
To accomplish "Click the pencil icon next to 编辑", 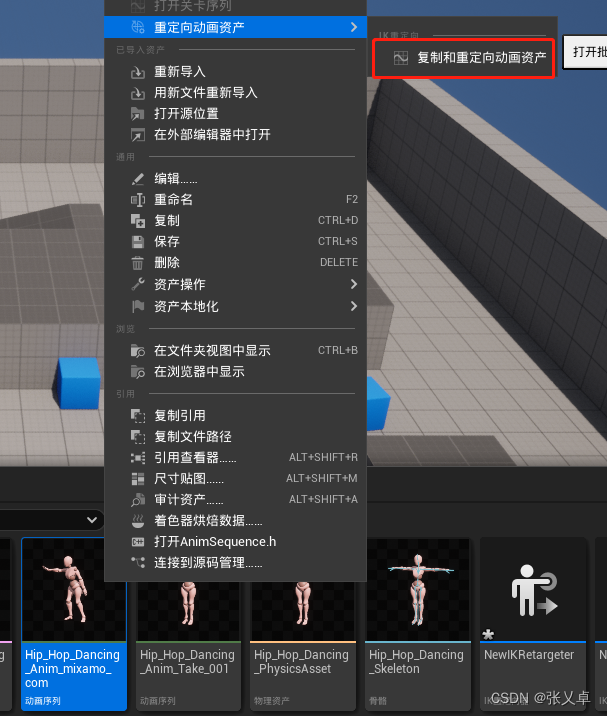I will pyautogui.click(x=138, y=179).
